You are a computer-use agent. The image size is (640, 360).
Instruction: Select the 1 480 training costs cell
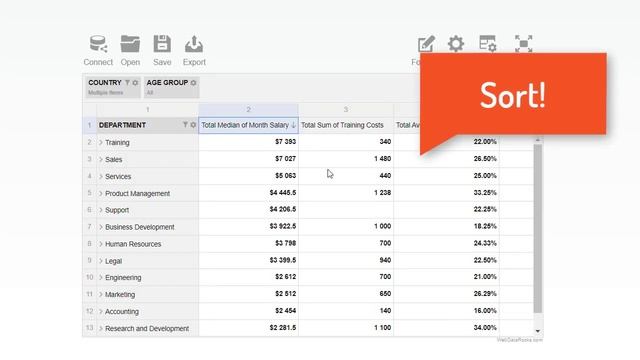point(346,159)
